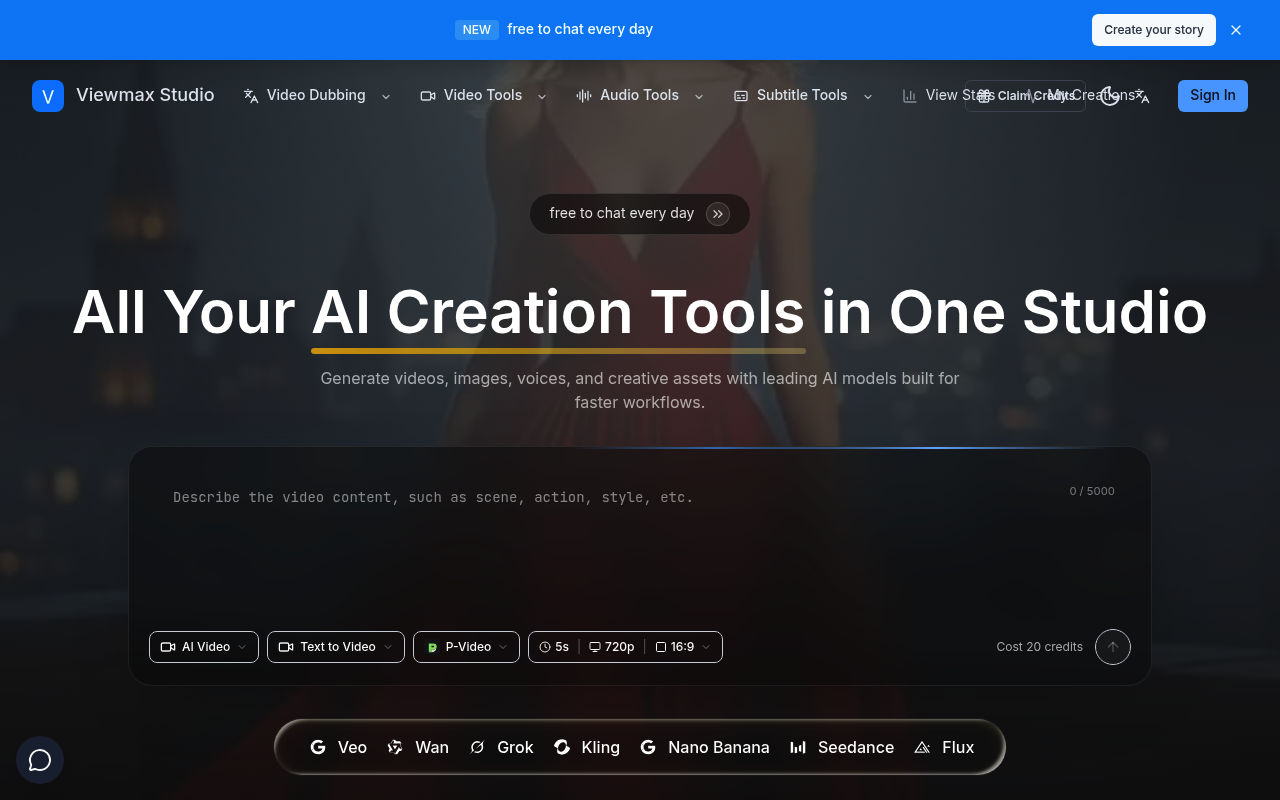The height and width of the screenshot is (800, 1280).
Task: Open the Audio Tools menu label
Action: point(639,95)
